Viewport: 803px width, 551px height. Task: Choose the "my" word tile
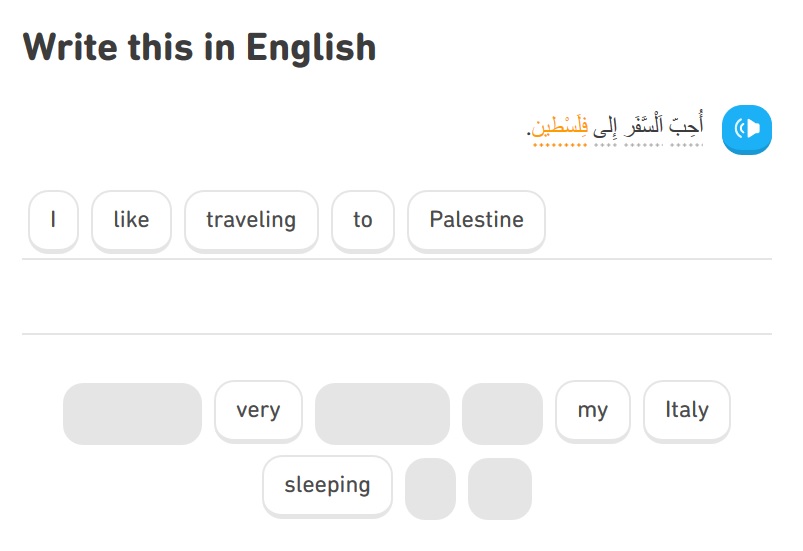[x=593, y=411]
